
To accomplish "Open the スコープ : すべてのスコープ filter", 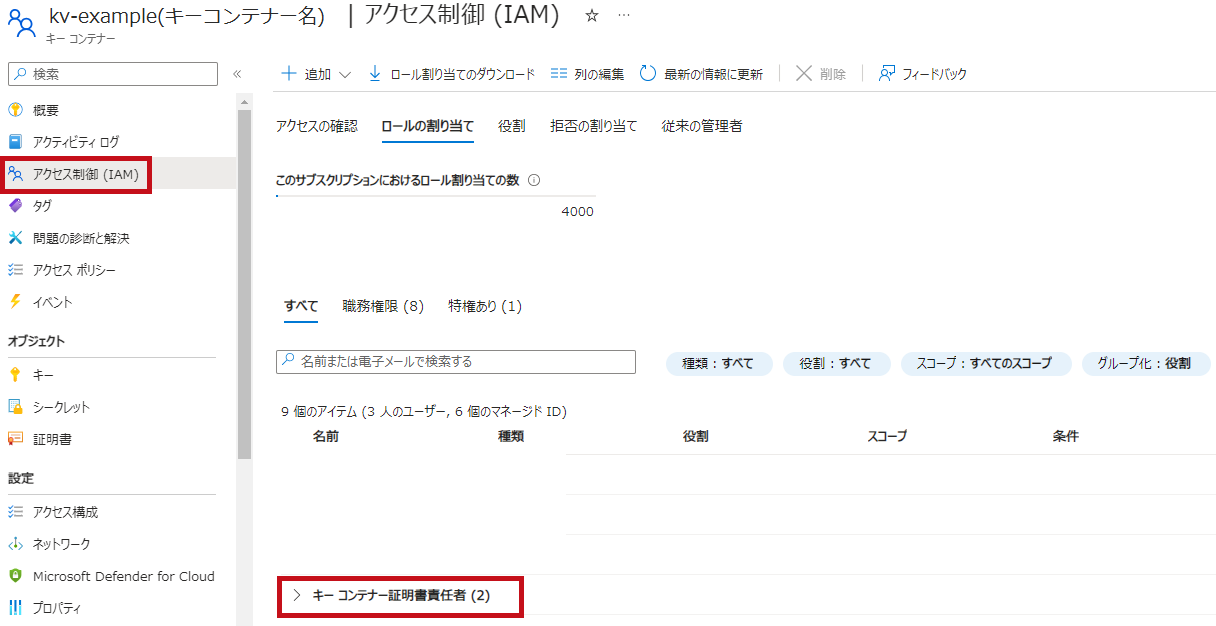I will pos(985,364).
